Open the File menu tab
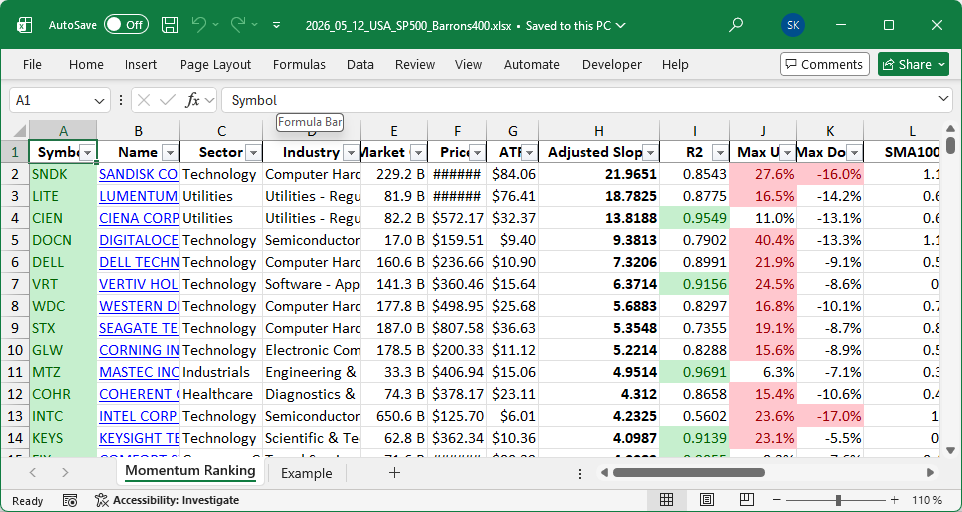 [33, 64]
